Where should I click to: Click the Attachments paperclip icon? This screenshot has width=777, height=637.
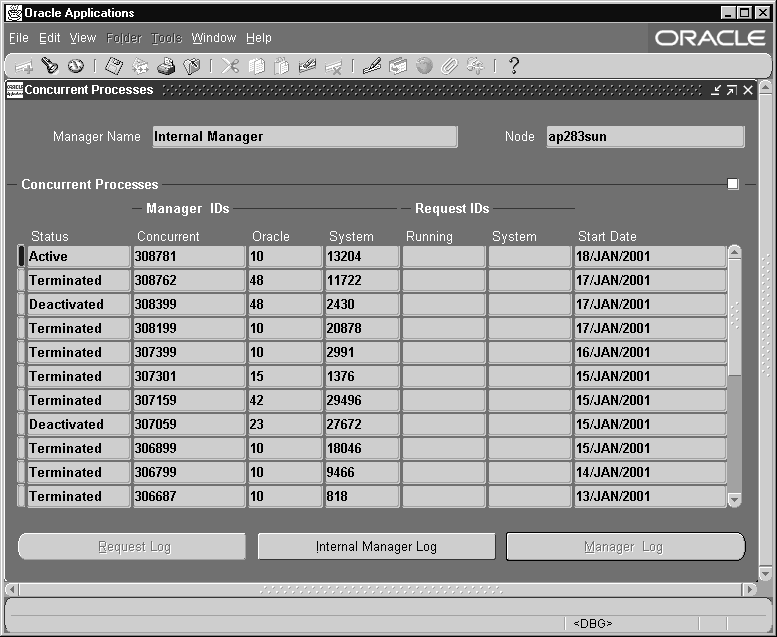click(x=449, y=66)
